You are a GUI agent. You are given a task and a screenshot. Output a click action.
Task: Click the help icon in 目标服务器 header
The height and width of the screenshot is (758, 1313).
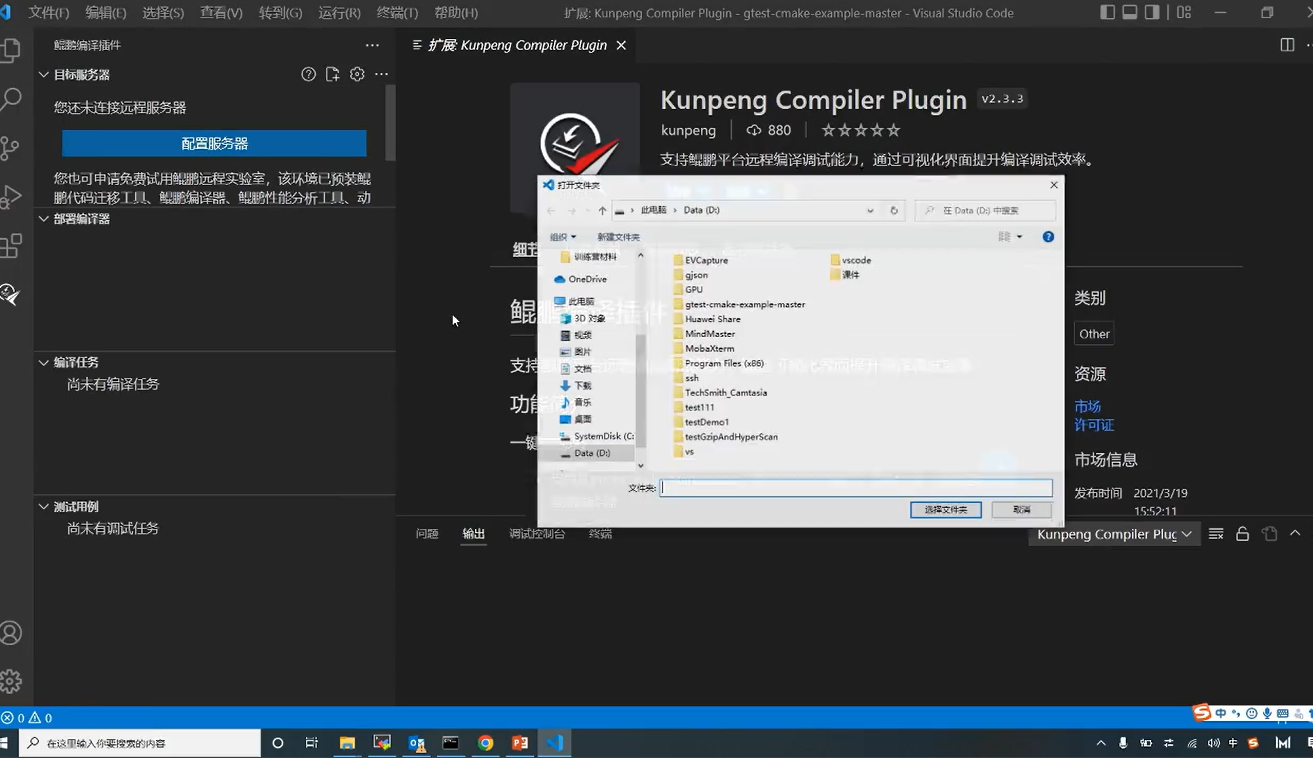click(309, 74)
